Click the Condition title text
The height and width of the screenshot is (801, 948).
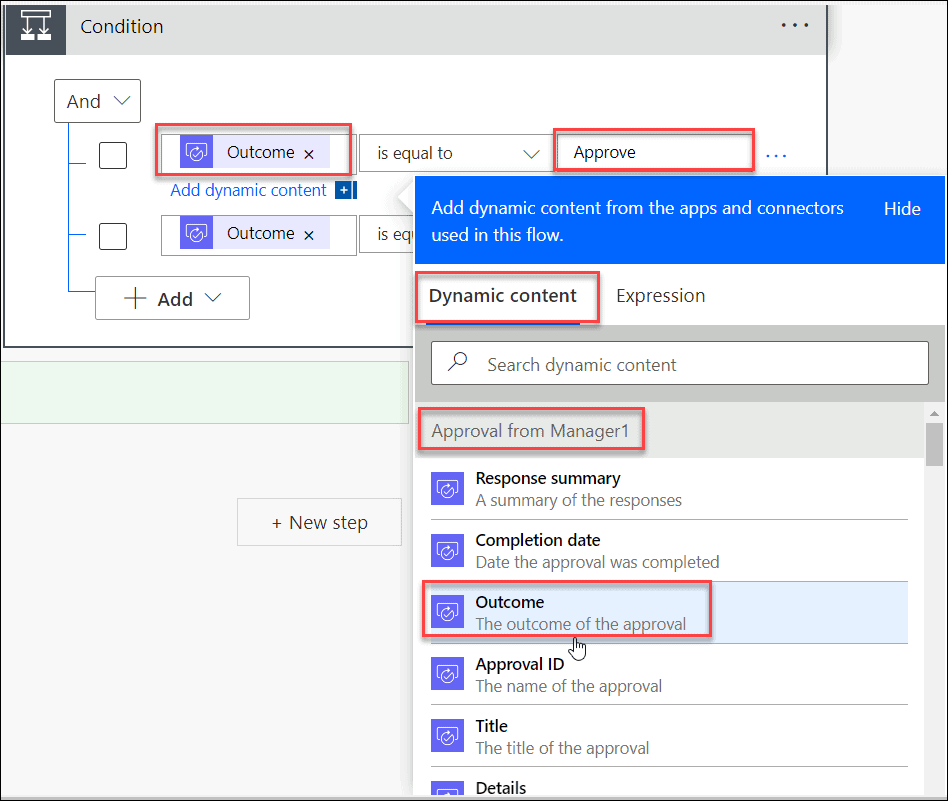[122, 27]
